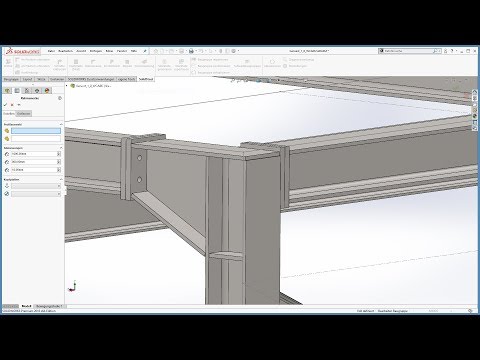Click the New document icon
Viewport: 480px width, 360px height.
(163, 51)
